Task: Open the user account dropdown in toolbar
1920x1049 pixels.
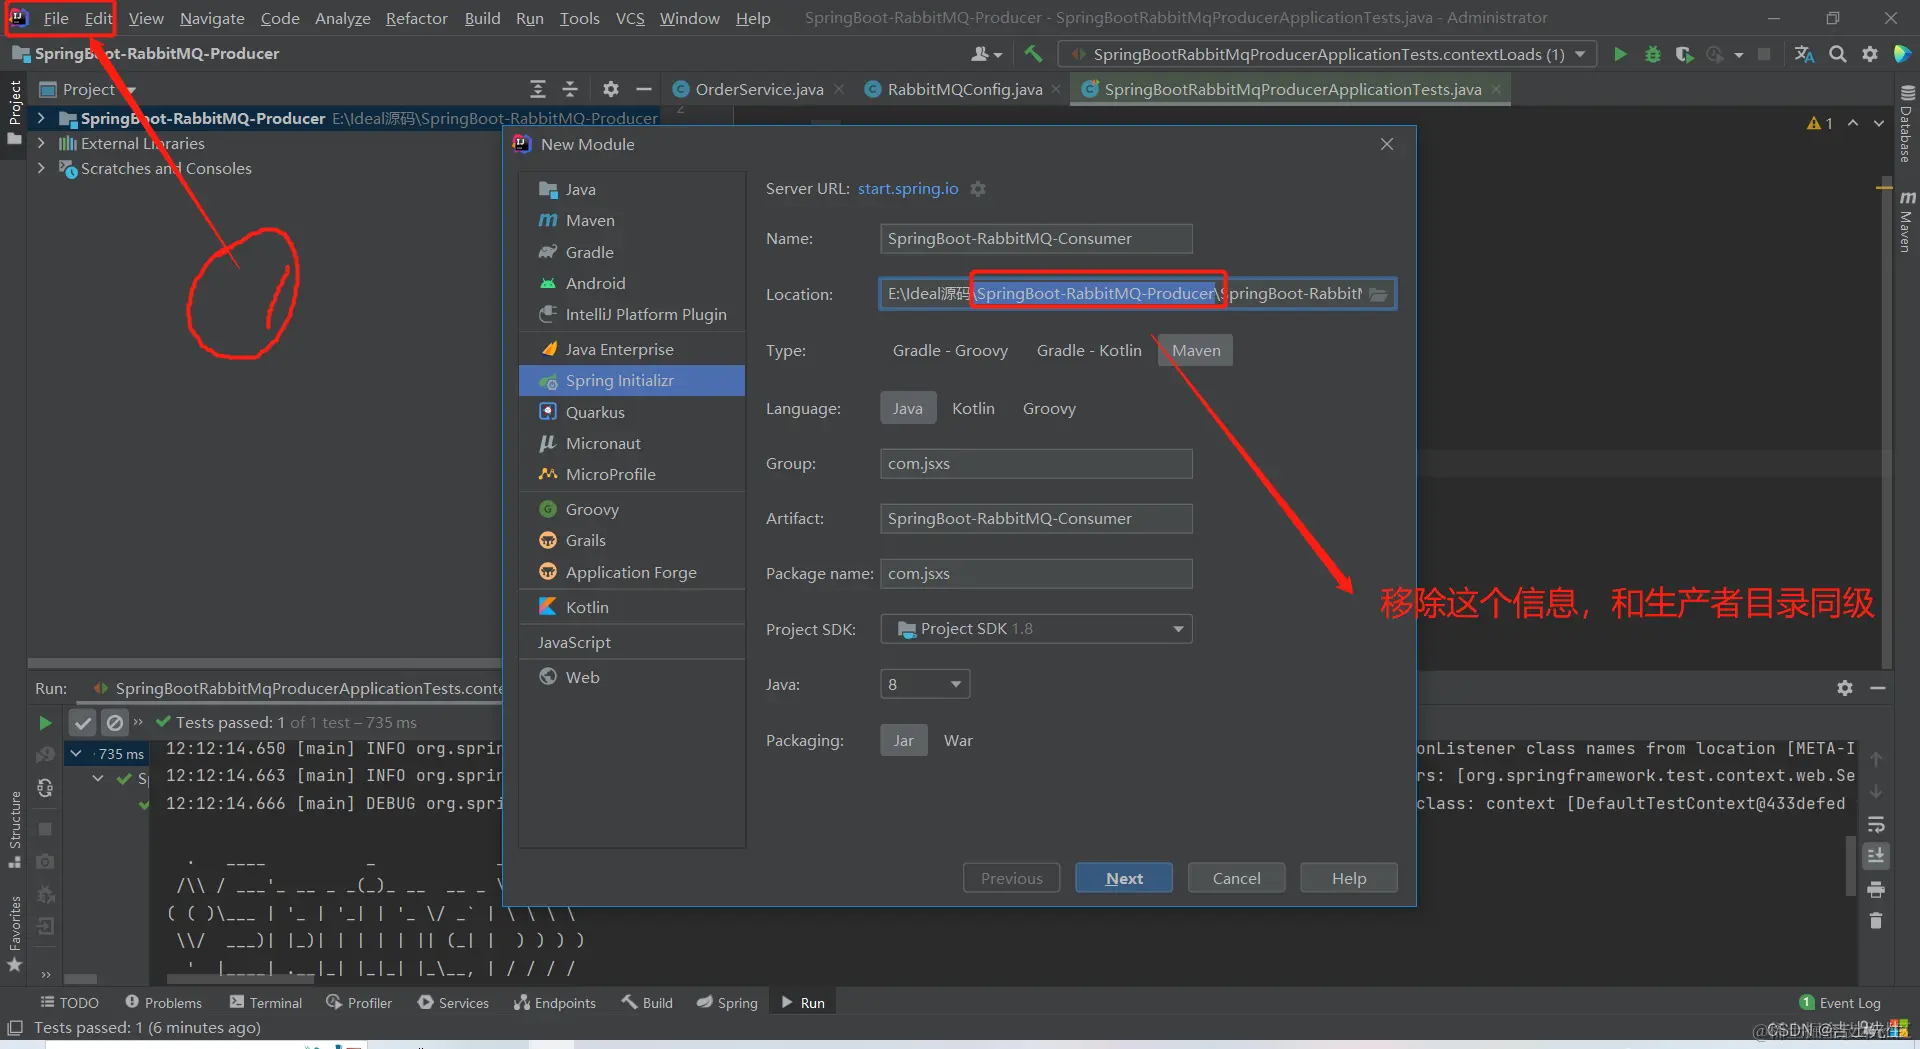Action: click(986, 54)
